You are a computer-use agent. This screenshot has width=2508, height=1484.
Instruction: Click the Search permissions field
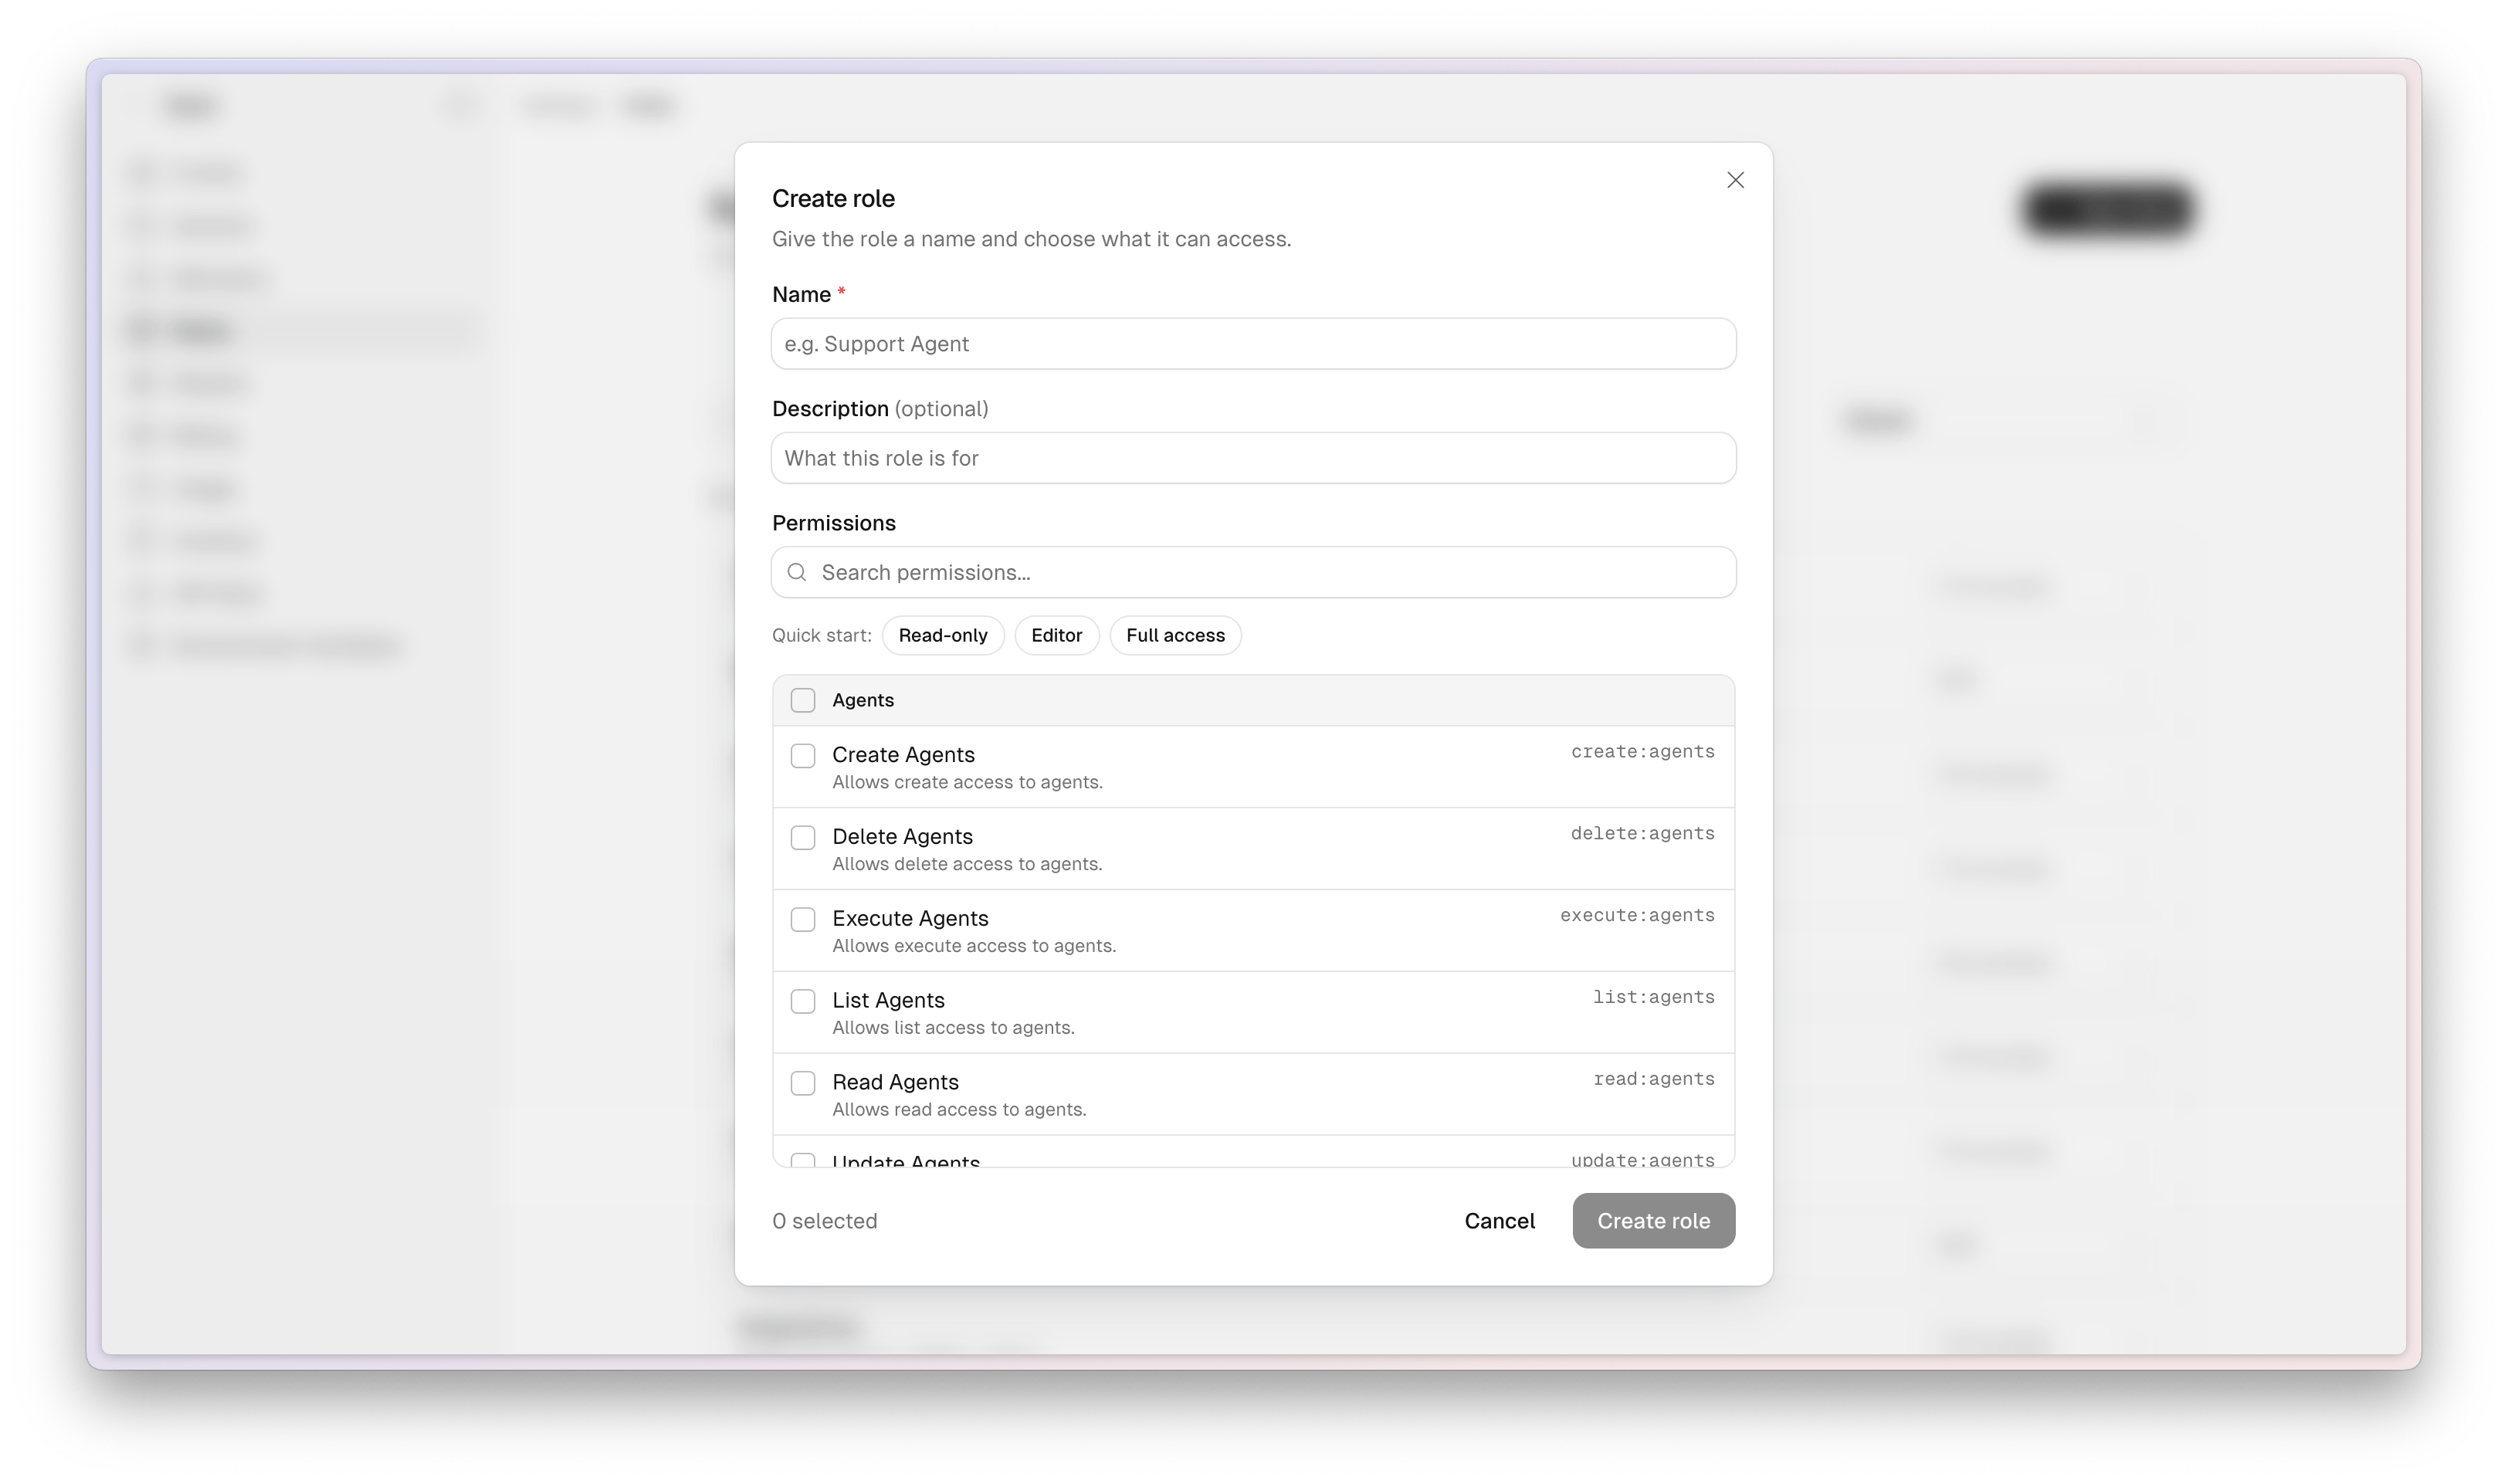tap(1253, 572)
